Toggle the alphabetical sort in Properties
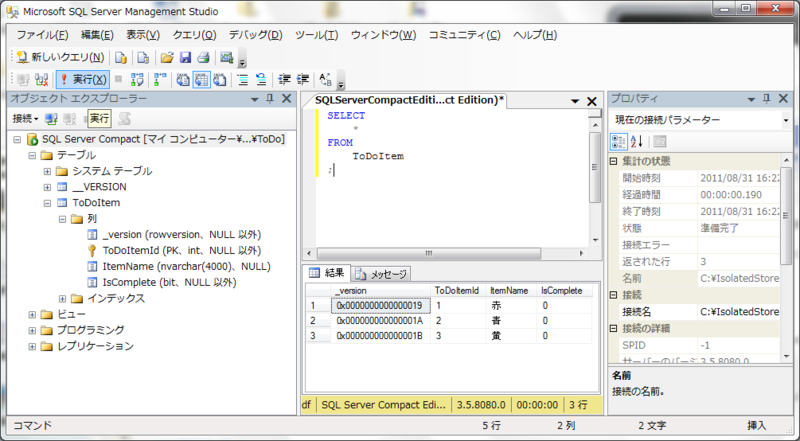Image resolution: width=800 pixels, height=441 pixels. tap(637, 141)
